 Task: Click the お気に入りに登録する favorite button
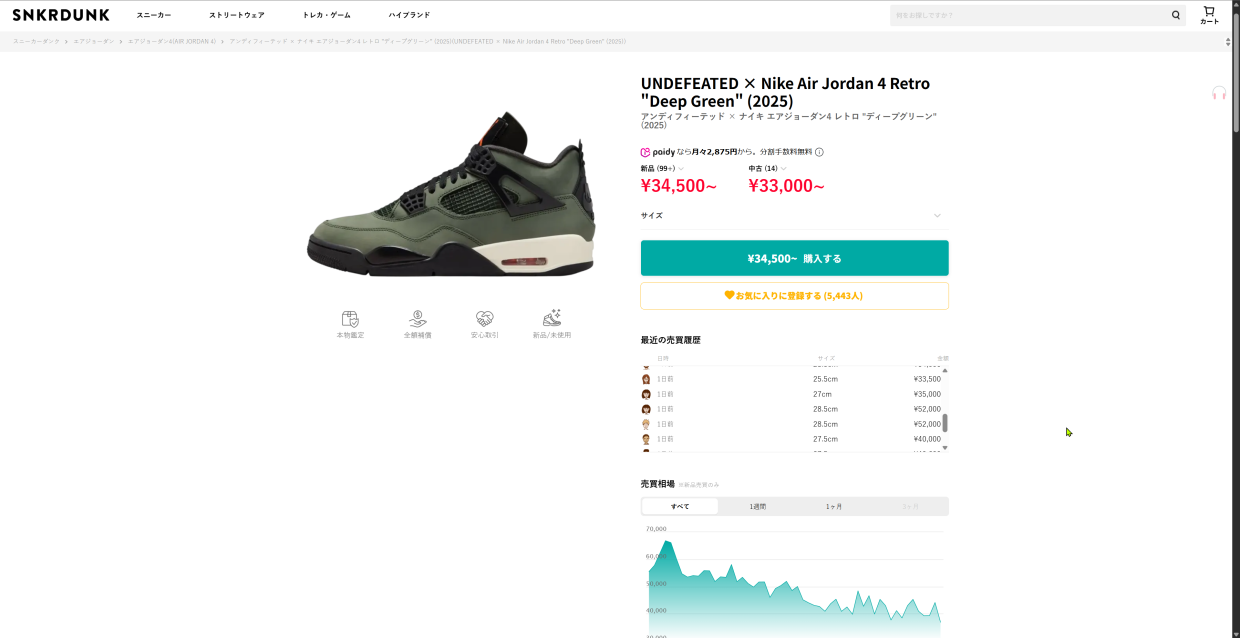coord(794,296)
